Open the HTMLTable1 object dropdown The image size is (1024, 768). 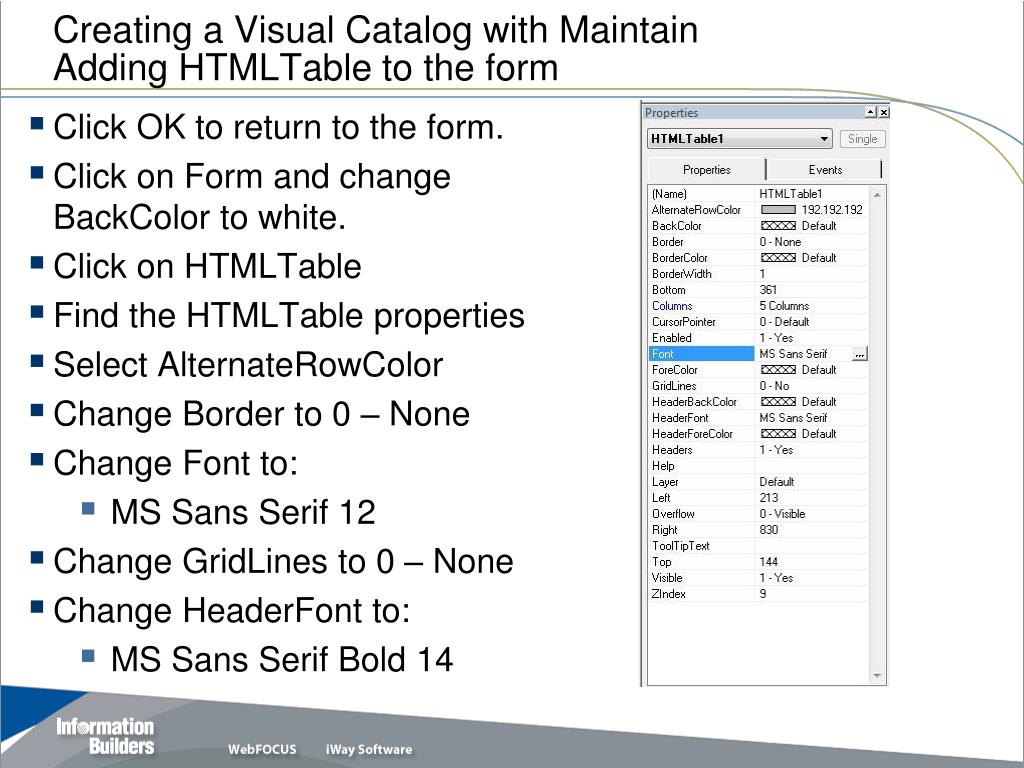point(824,139)
